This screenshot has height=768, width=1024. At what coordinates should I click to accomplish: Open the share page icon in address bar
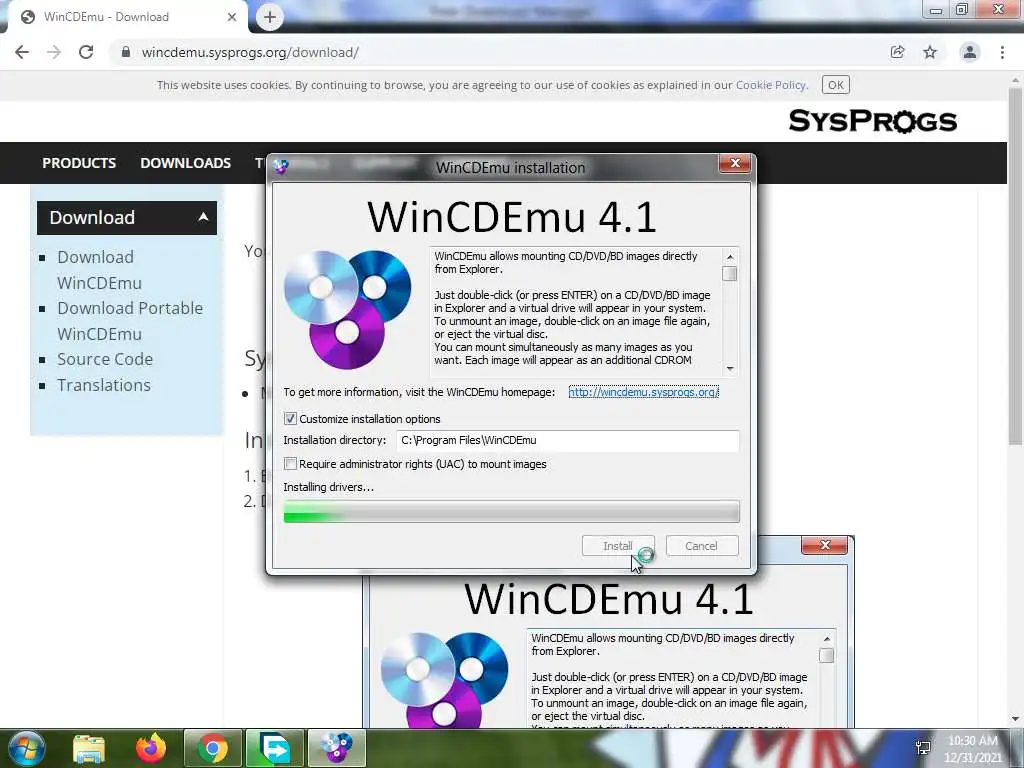click(897, 52)
